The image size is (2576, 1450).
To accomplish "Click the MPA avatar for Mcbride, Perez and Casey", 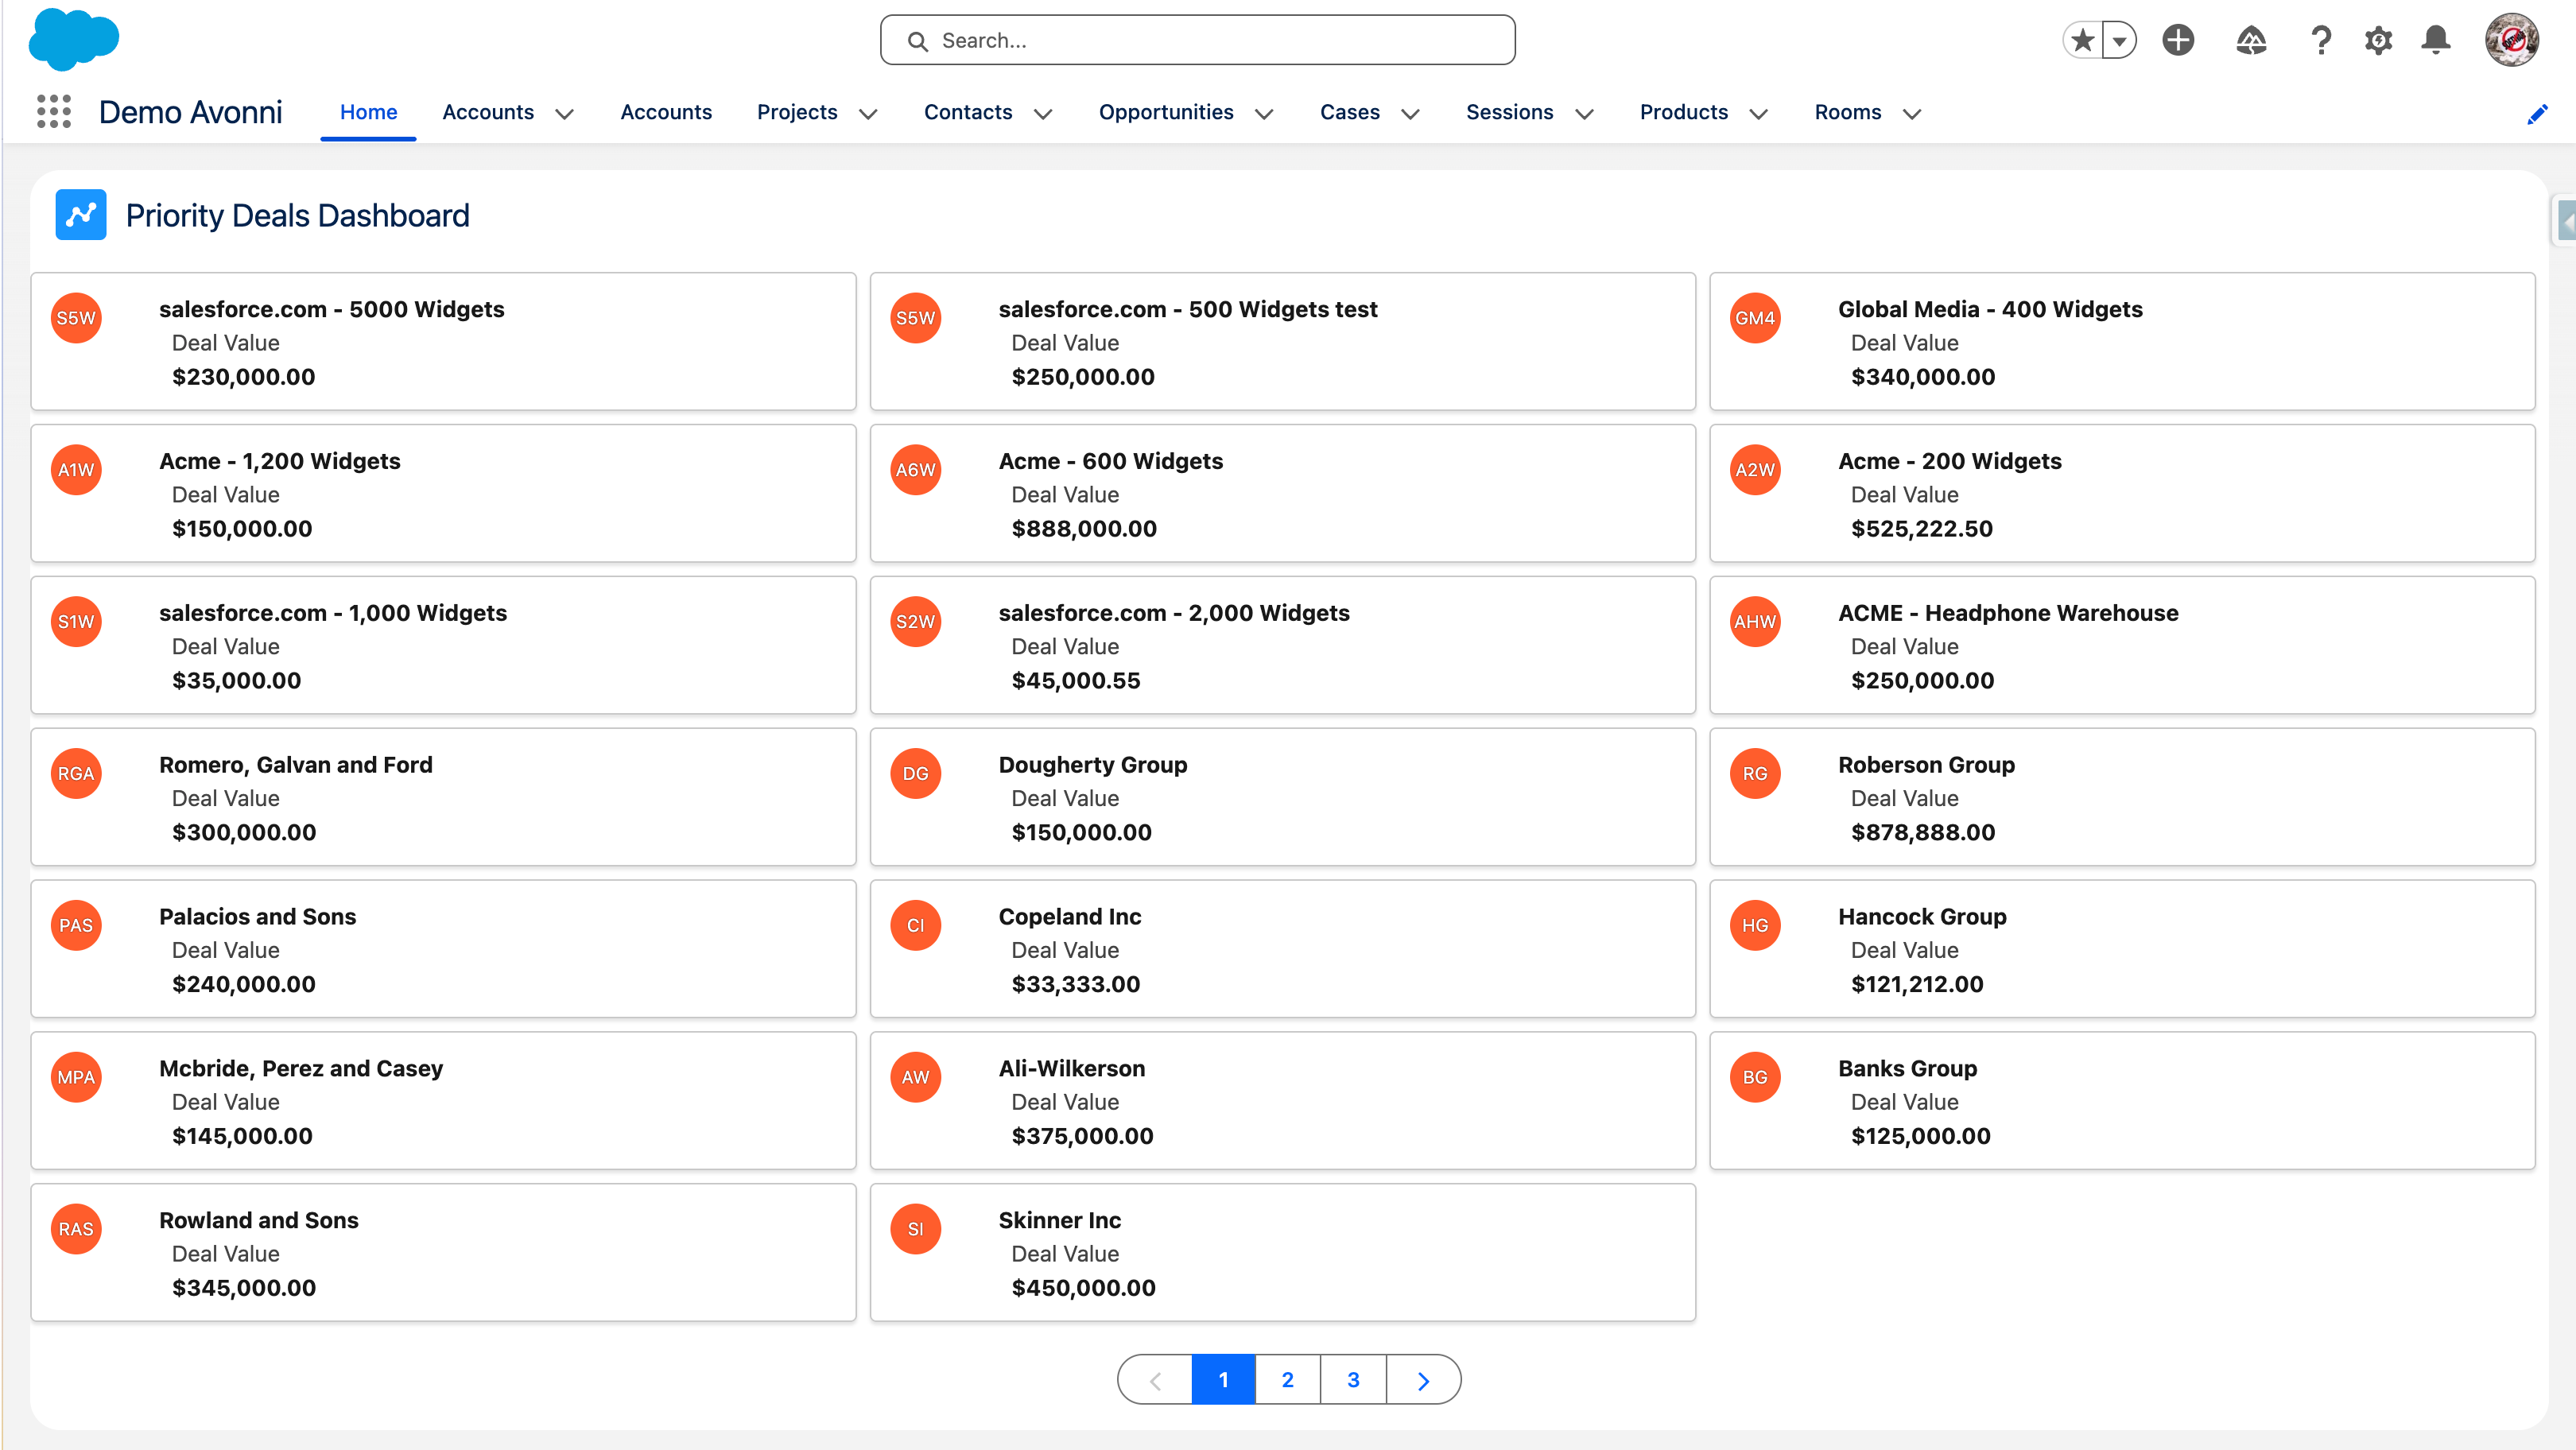I will (76, 1078).
